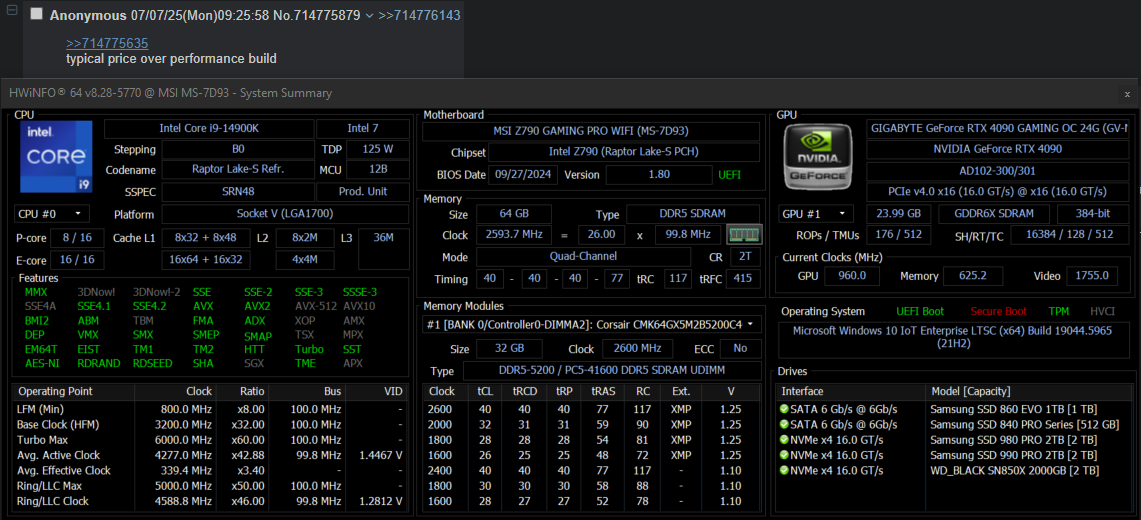Click the Quad-Channel memory mode value
This screenshot has height=520, width=1141.
pyautogui.click(x=584, y=257)
